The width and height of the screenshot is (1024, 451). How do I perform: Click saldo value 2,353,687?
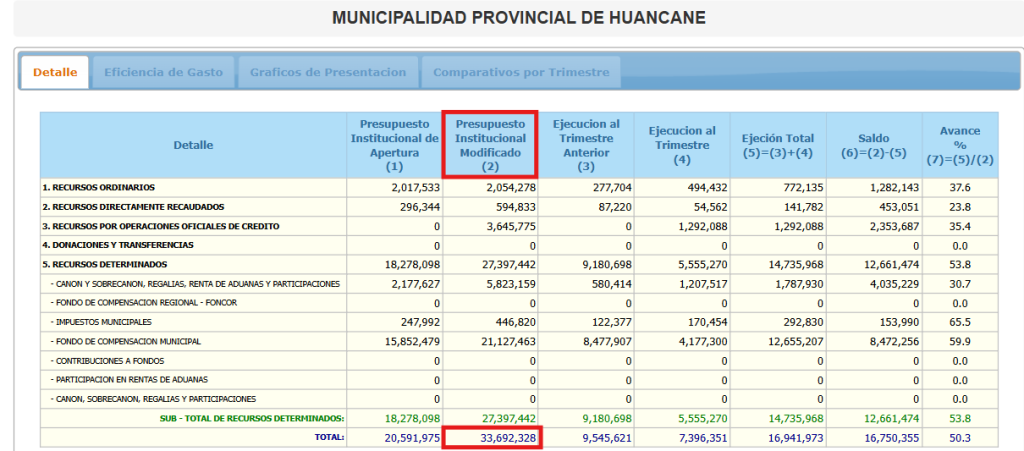pos(895,227)
